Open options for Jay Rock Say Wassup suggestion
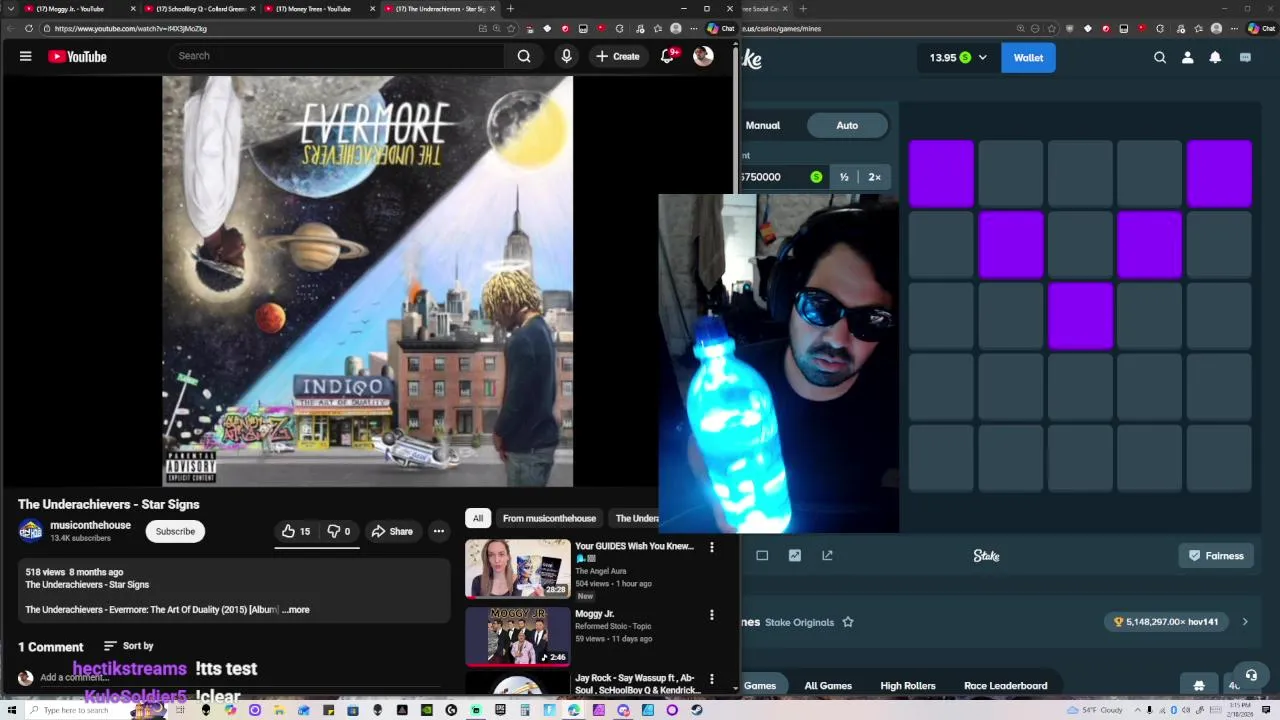The height and width of the screenshot is (720, 1280). (x=711, y=679)
